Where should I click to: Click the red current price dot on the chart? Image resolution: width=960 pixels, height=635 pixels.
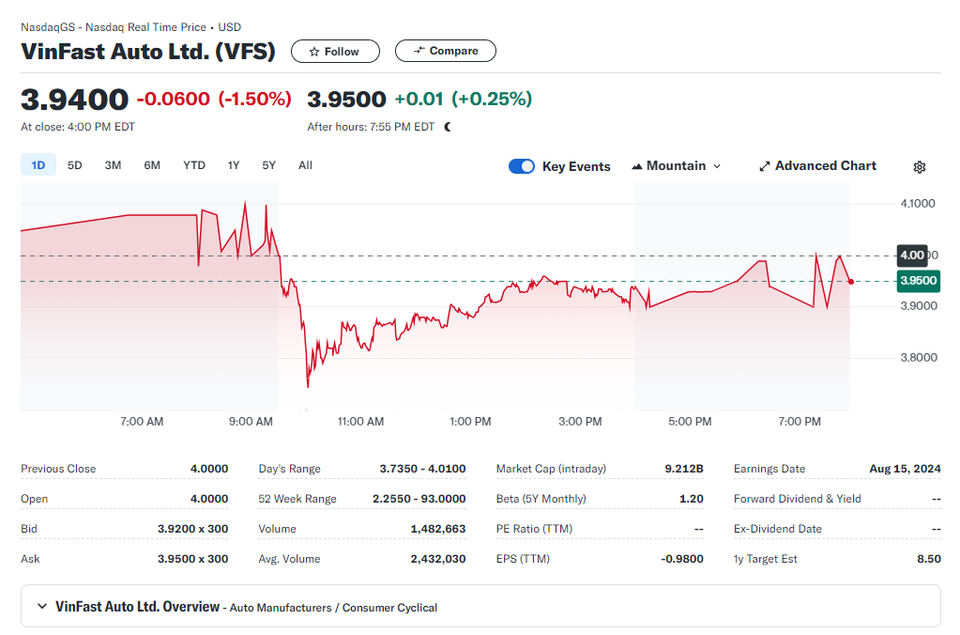click(851, 282)
